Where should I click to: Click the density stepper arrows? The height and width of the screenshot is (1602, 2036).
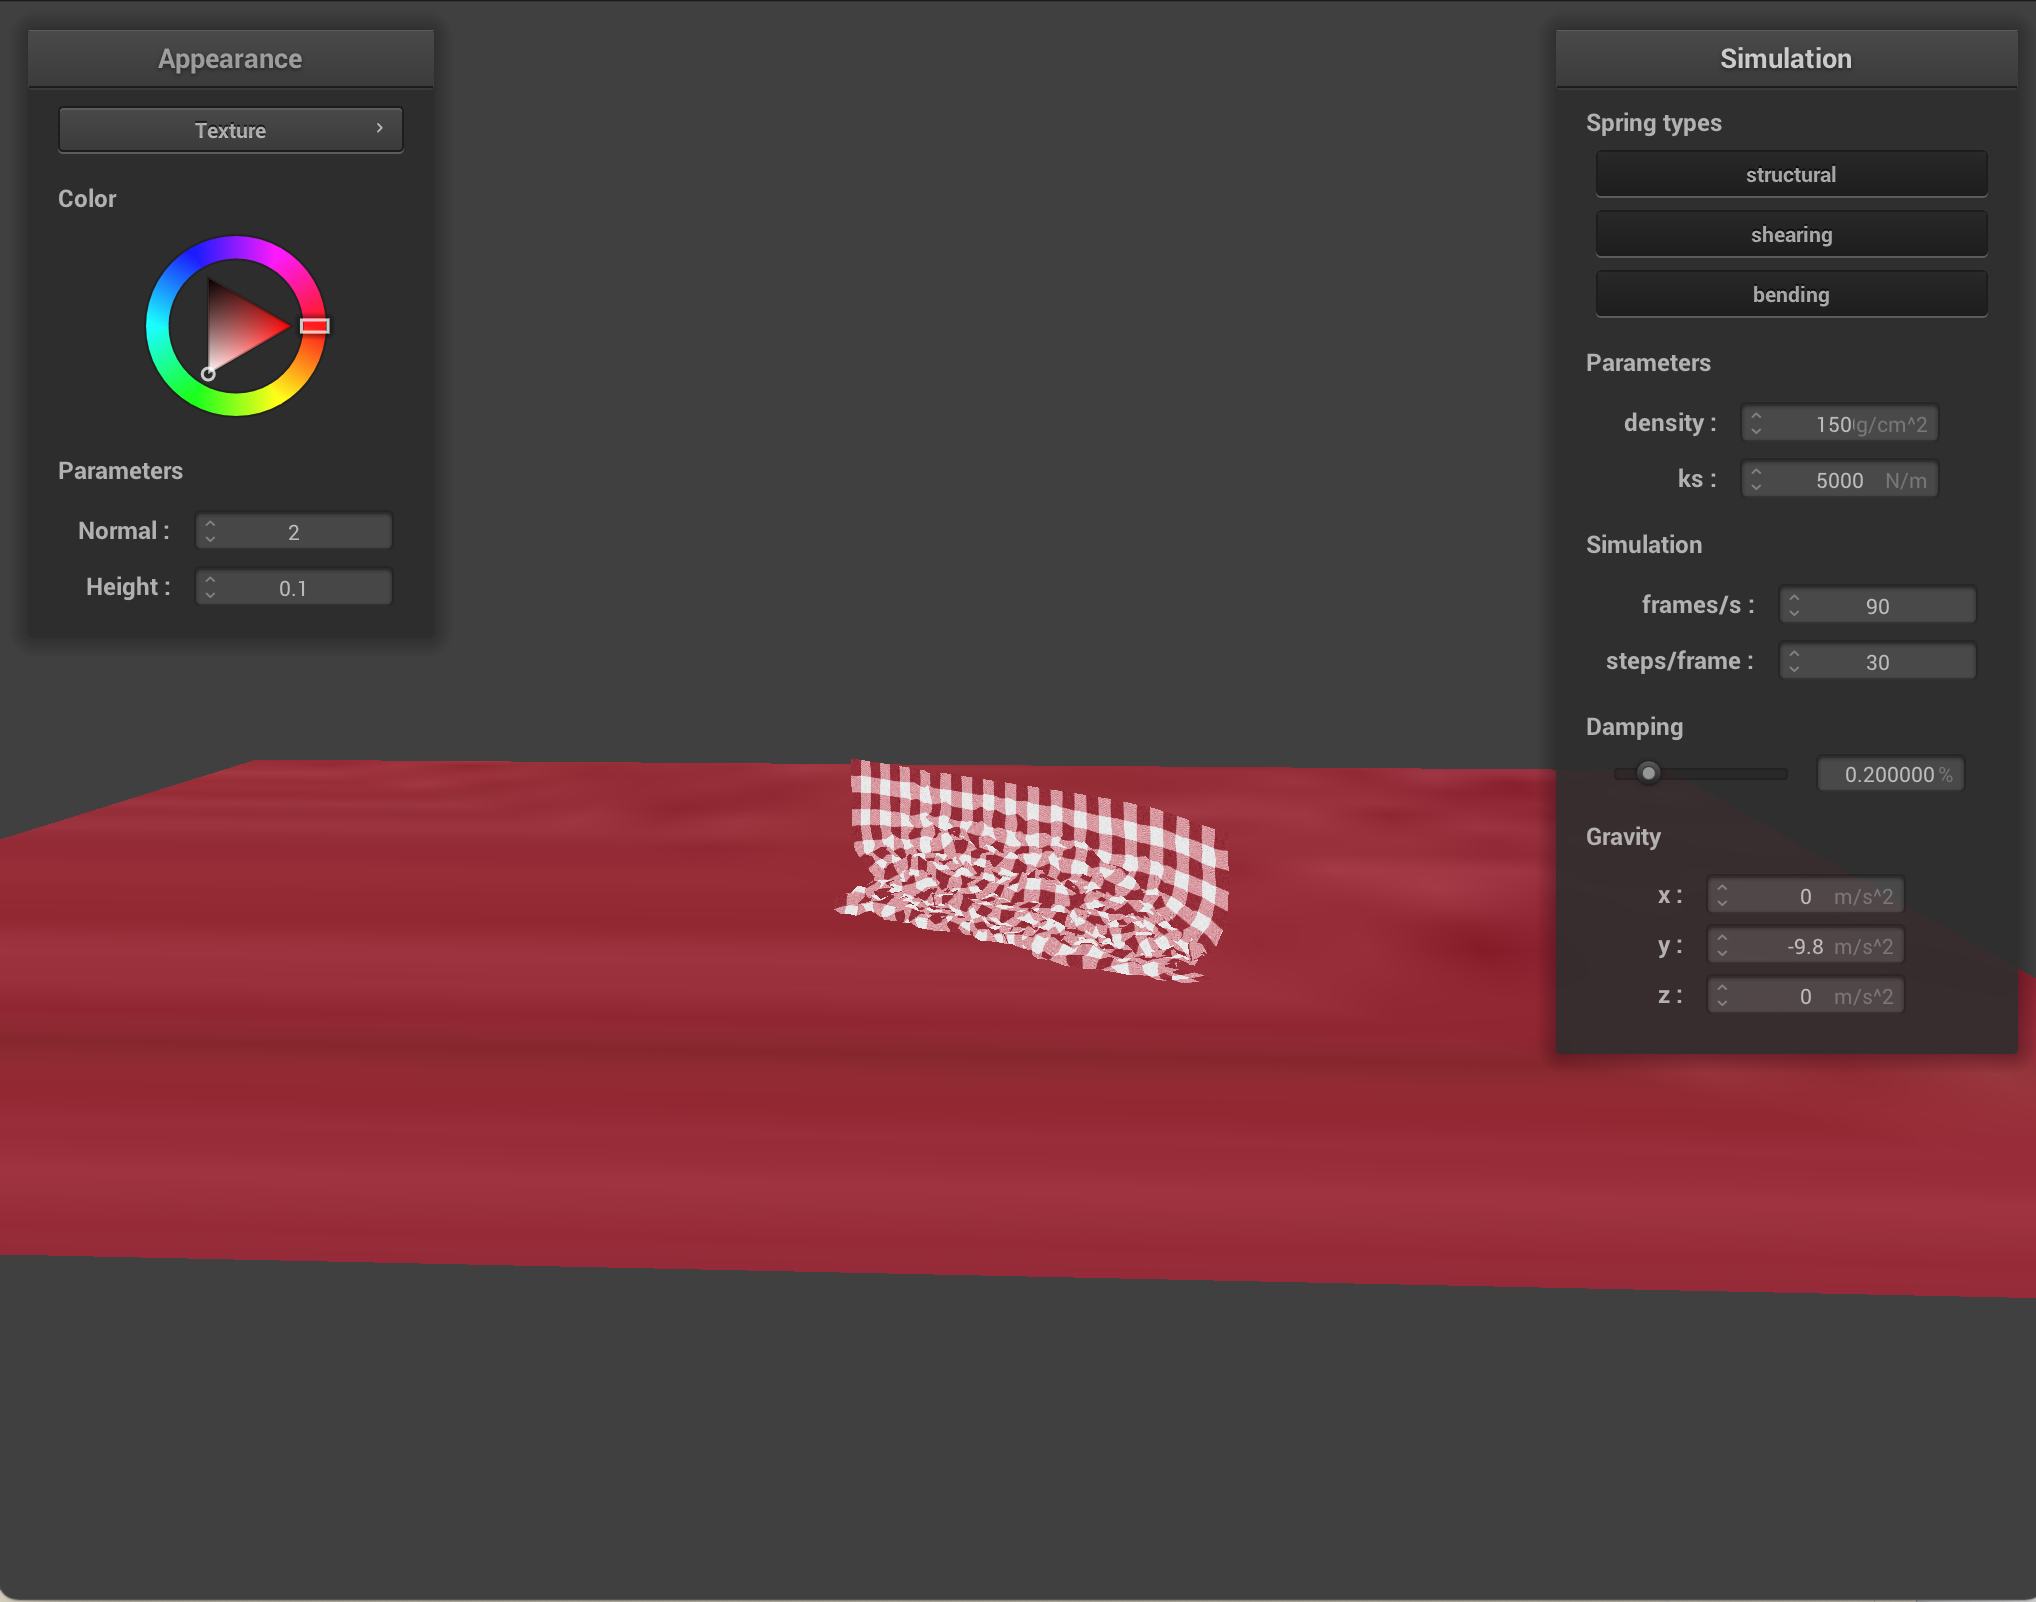pyautogui.click(x=1756, y=423)
